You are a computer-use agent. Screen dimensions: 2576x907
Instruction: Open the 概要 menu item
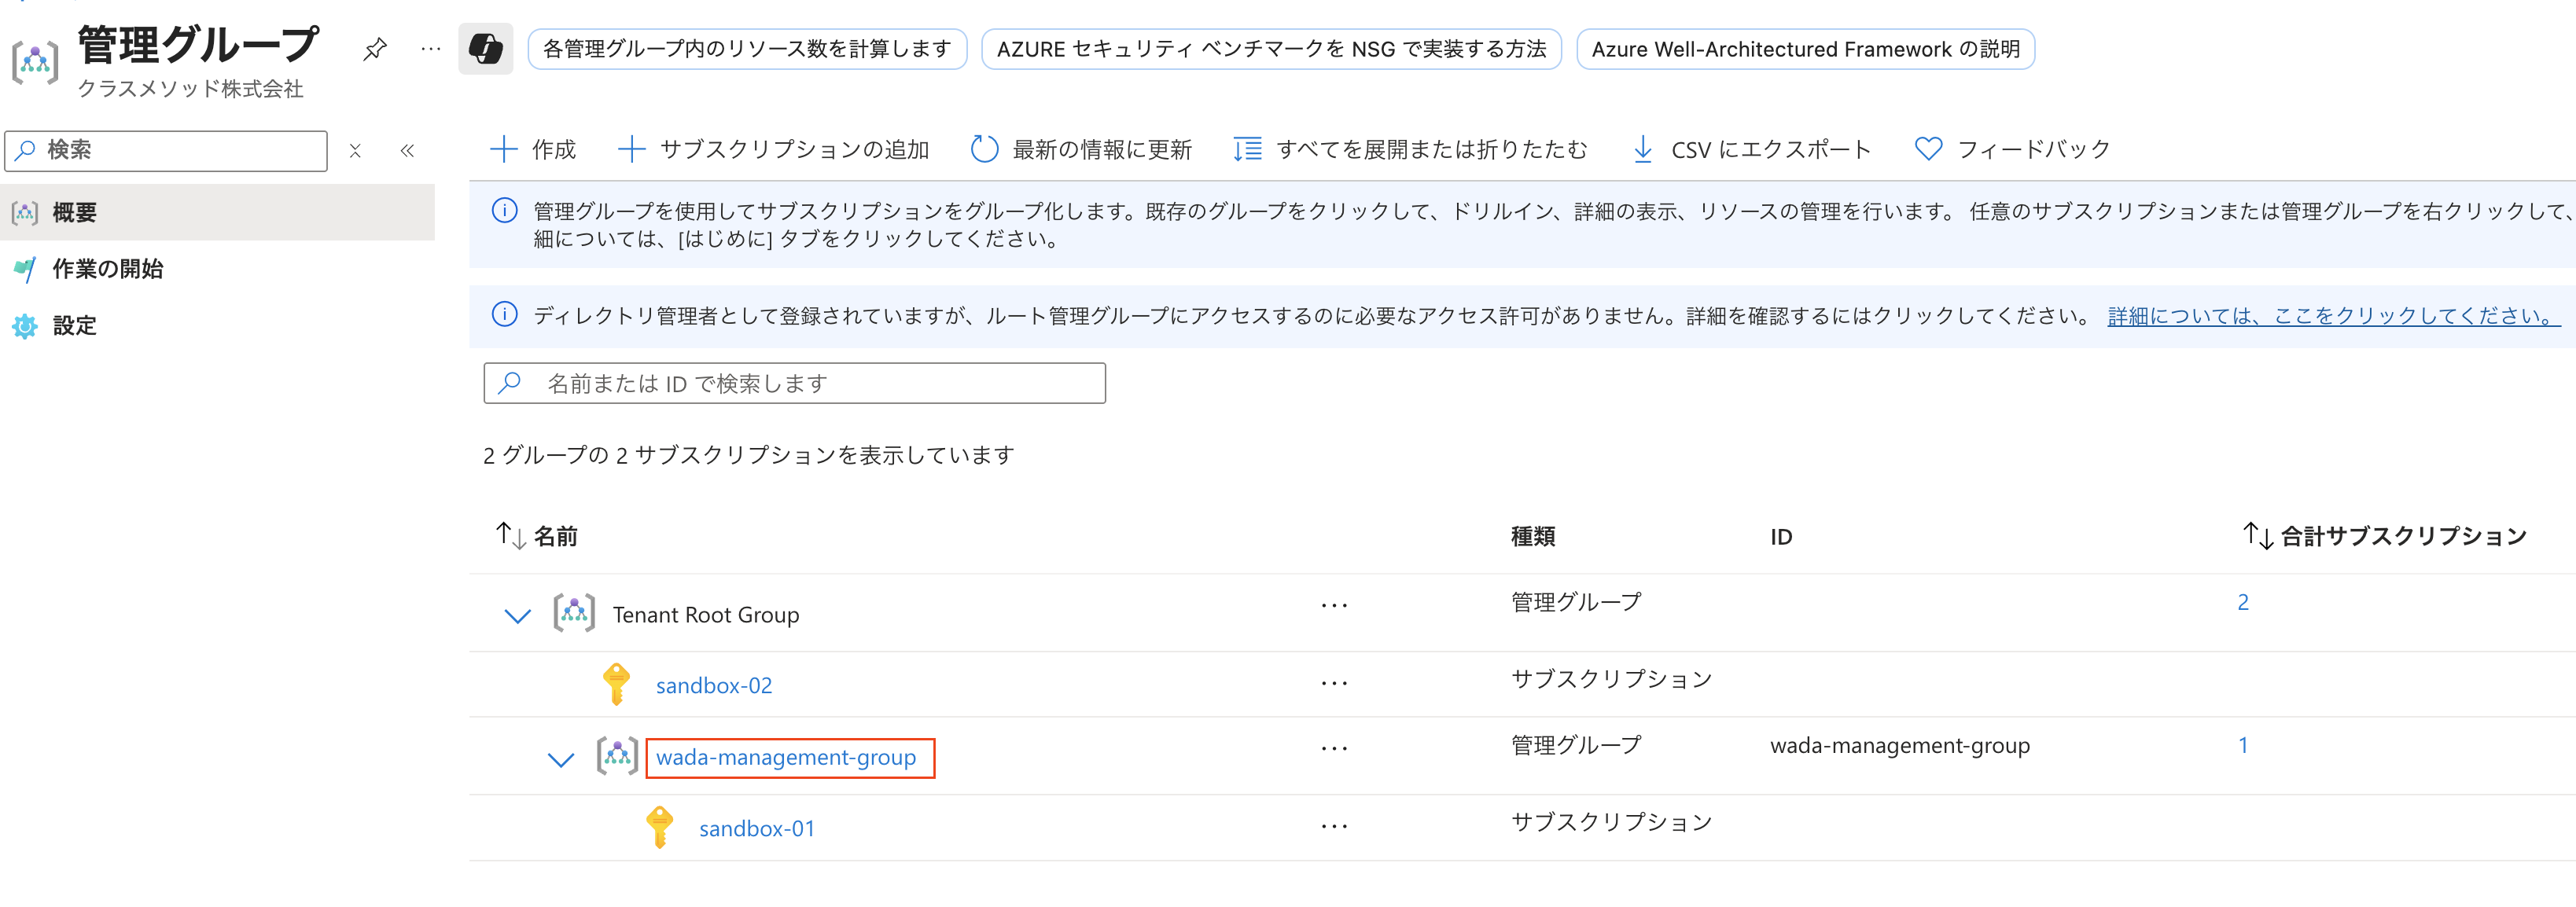coord(217,212)
